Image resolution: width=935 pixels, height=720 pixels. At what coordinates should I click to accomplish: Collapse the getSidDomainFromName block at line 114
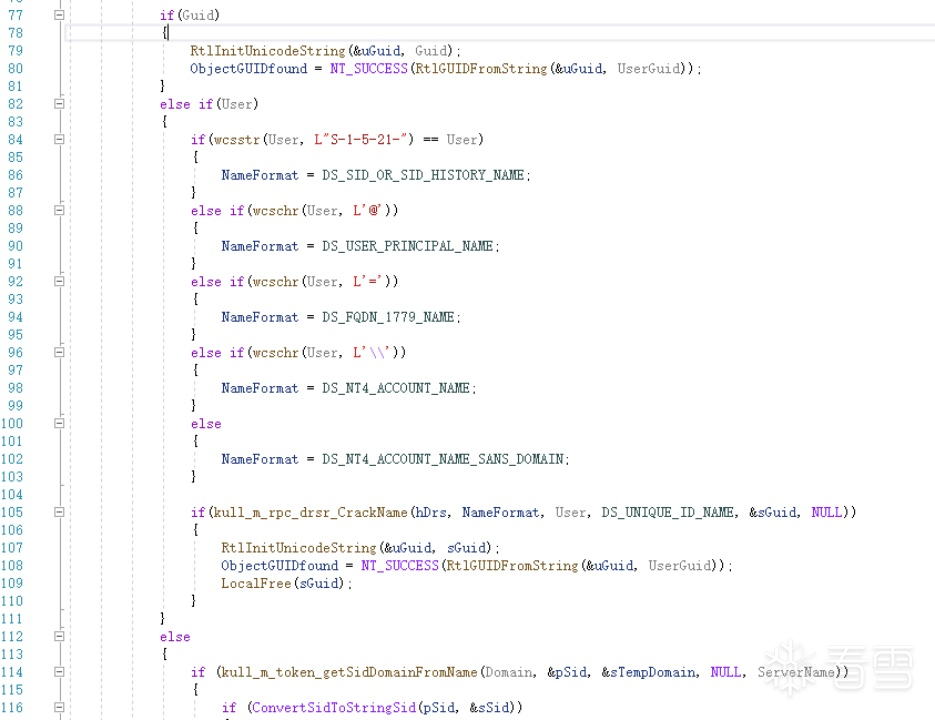coord(59,672)
